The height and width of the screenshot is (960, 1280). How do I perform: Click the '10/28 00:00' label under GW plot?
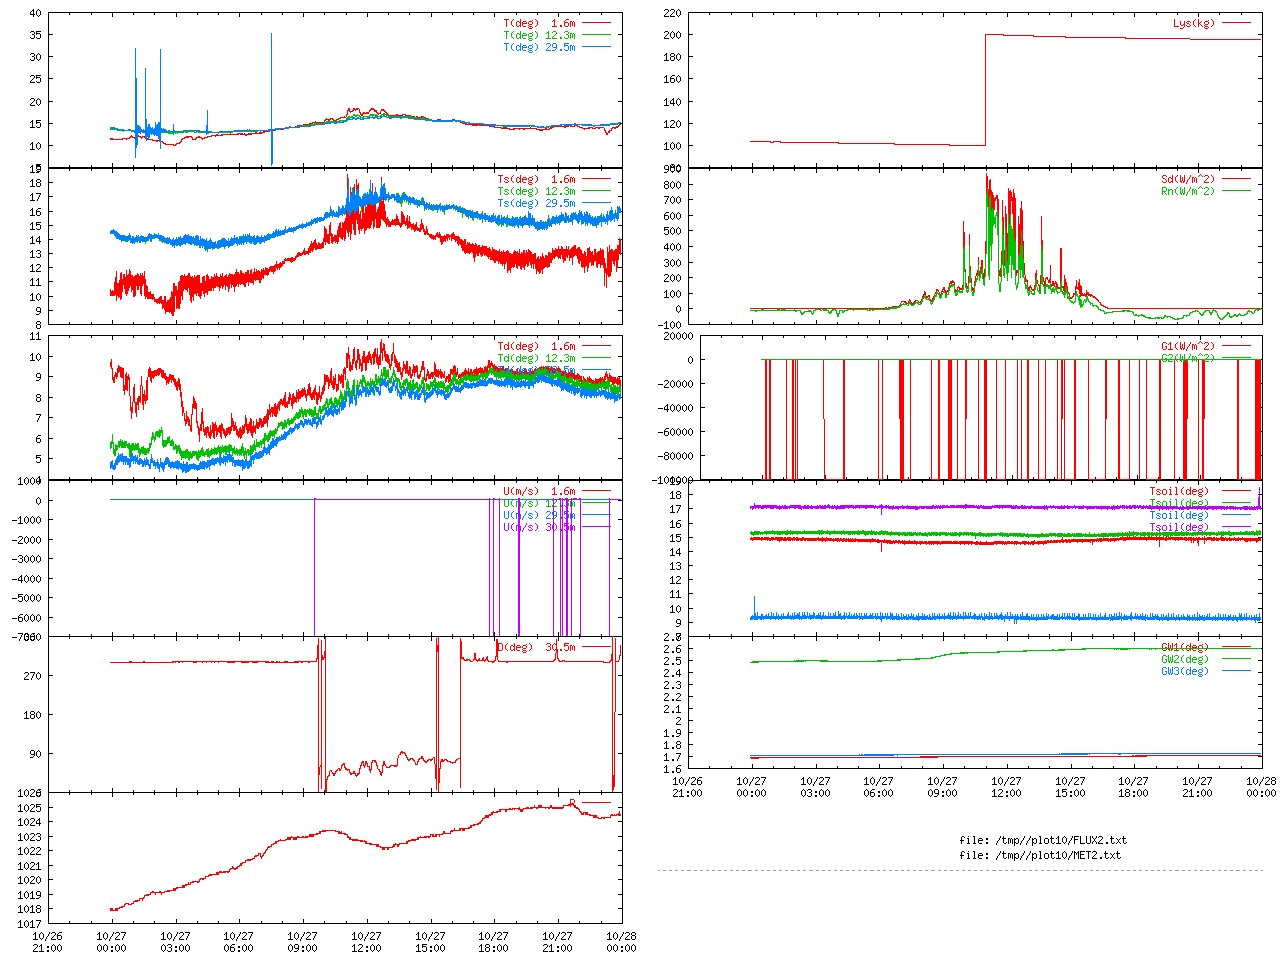click(1261, 788)
